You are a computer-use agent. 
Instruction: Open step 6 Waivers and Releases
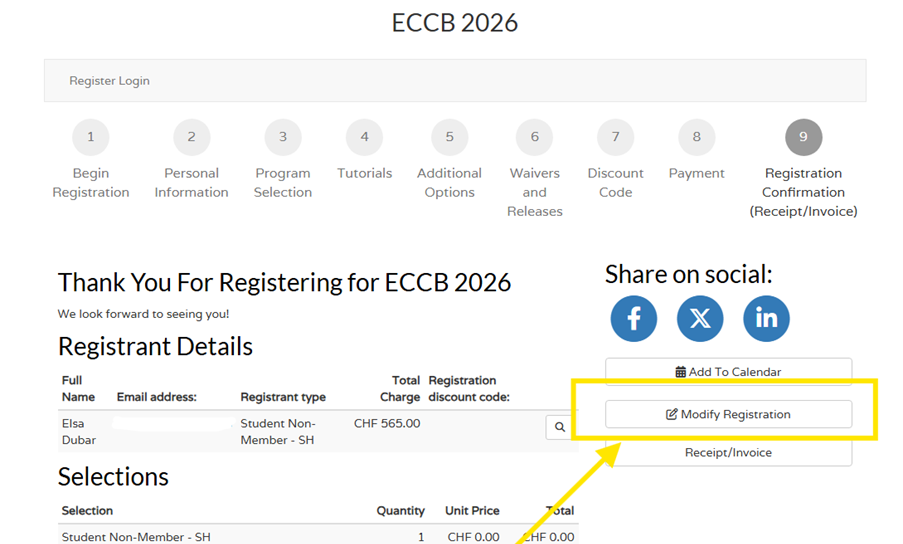pos(535,137)
